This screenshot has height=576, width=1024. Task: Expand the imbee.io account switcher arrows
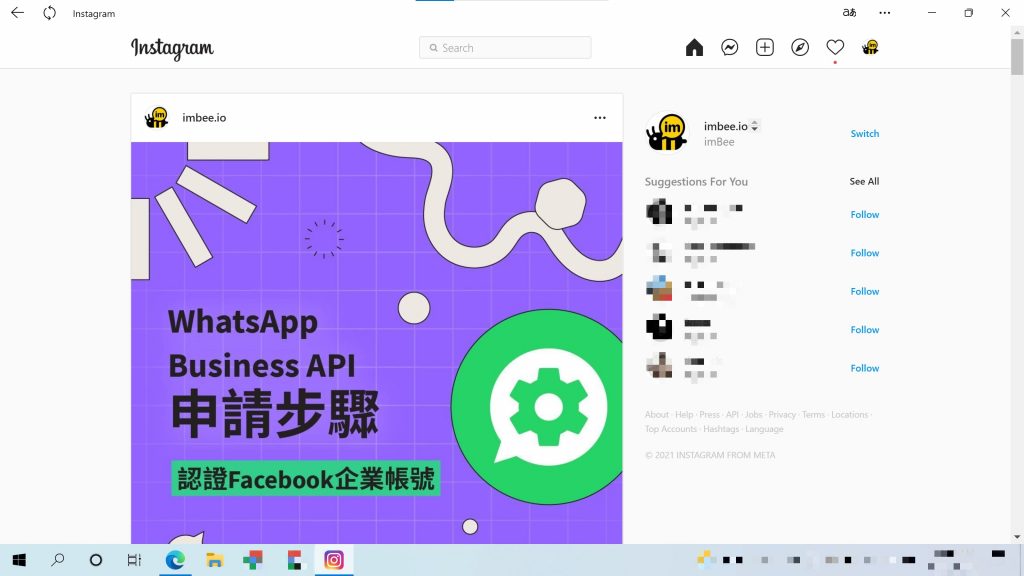pos(755,126)
